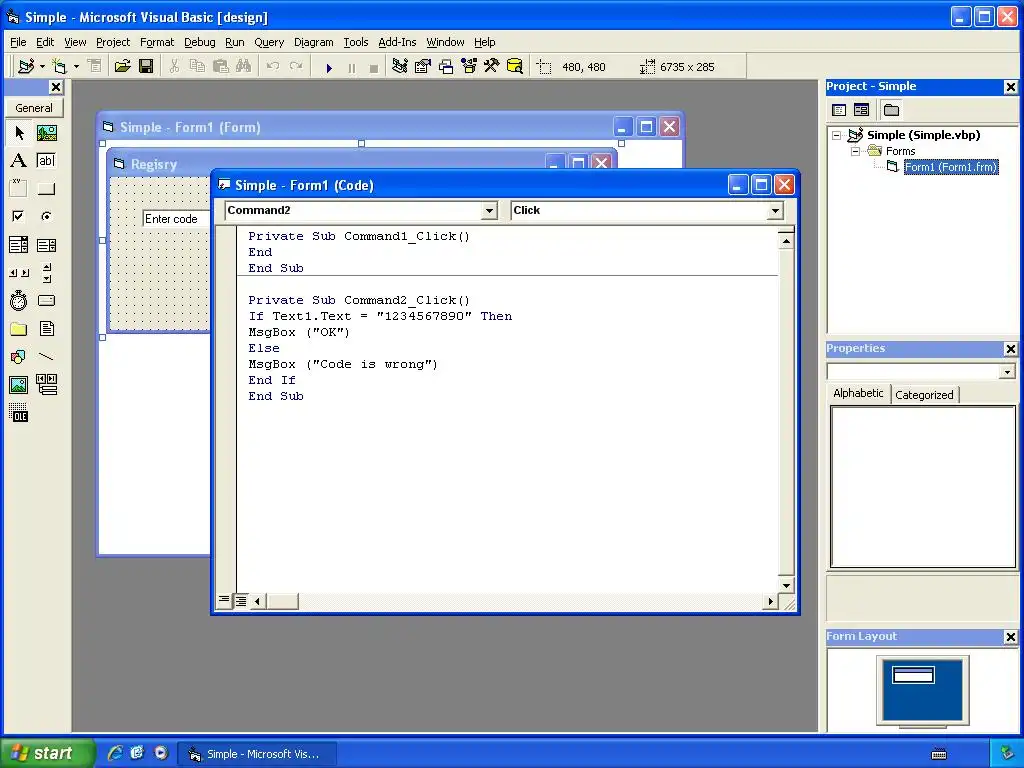Image resolution: width=1024 pixels, height=768 pixels.
Task: Click the Find binoculars icon
Action: click(243, 66)
